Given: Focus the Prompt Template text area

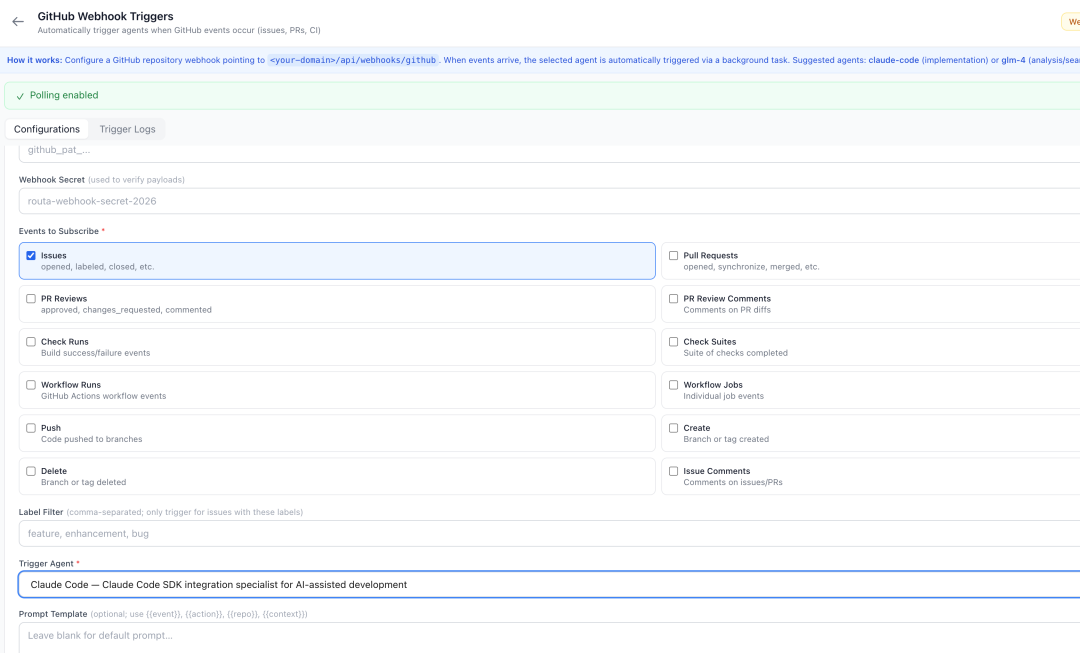Looking at the screenshot, I should tap(549, 638).
